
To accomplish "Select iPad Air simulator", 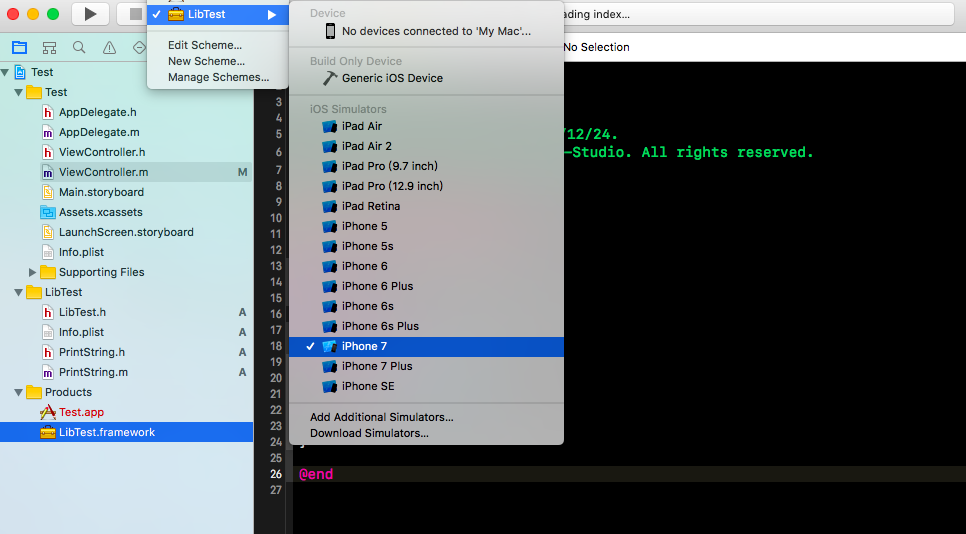I will tap(426, 126).
